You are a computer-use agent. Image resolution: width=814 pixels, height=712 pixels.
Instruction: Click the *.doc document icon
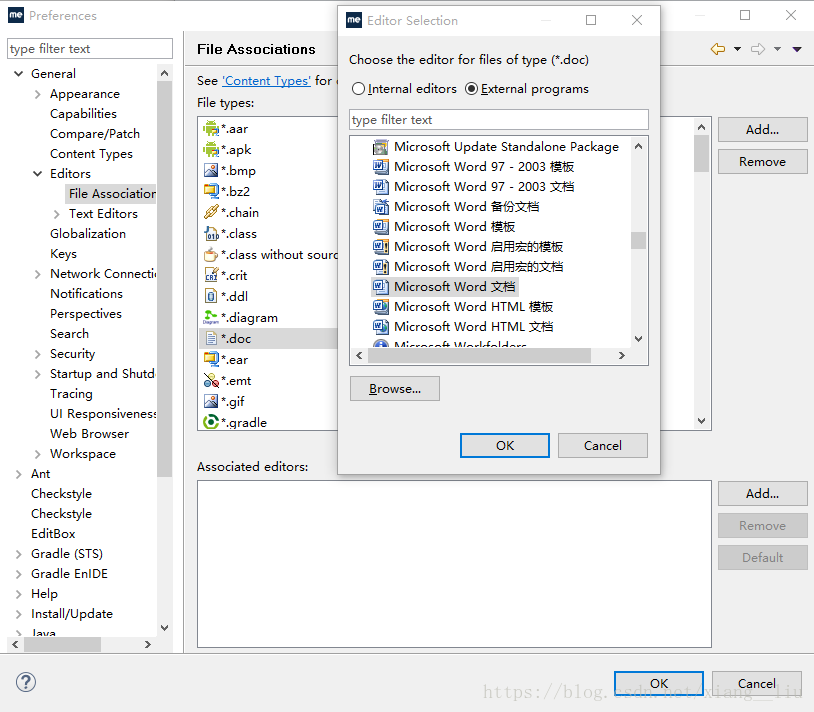[x=211, y=338]
